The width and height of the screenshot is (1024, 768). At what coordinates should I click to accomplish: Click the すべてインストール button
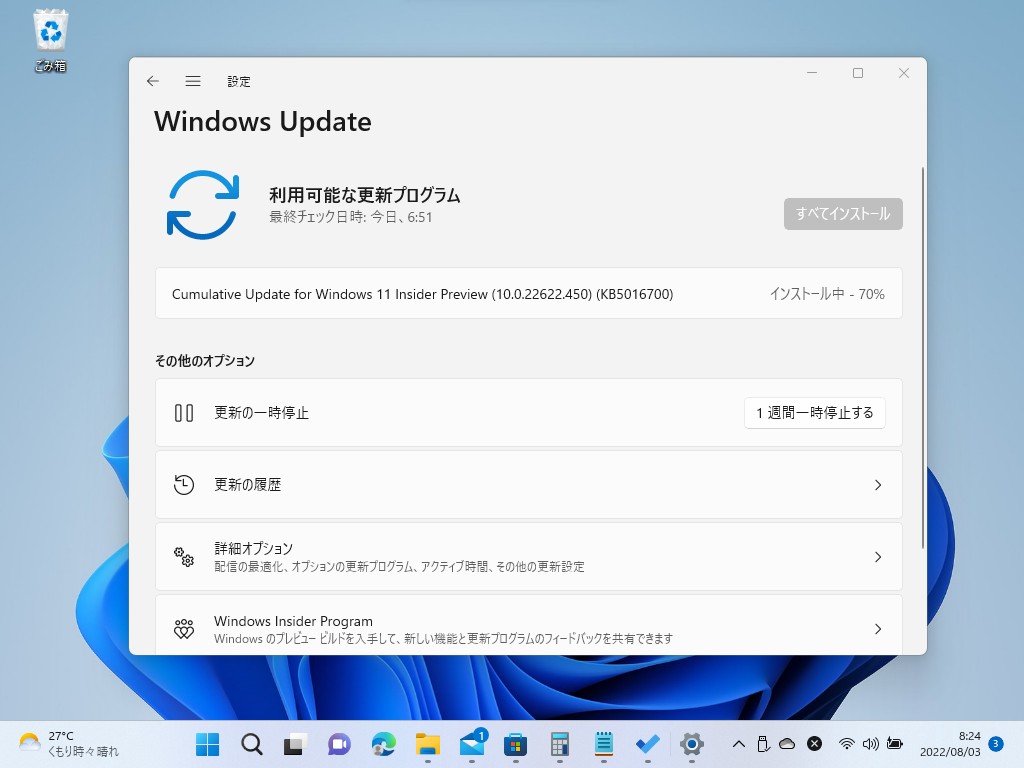click(x=842, y=213)
